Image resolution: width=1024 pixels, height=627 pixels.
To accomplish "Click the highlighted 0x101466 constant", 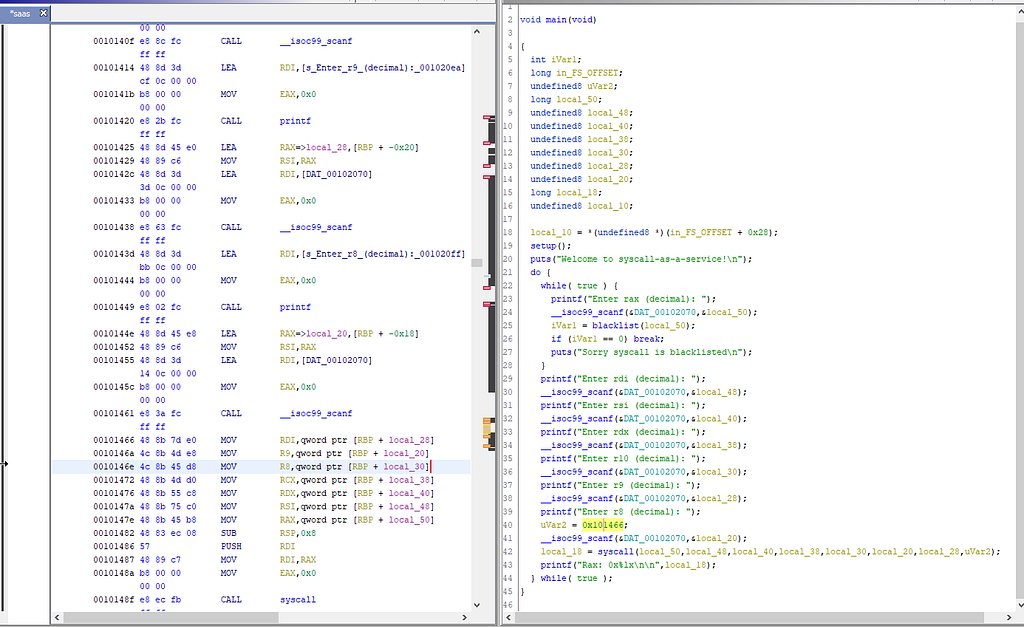I will tap(602, 525).
